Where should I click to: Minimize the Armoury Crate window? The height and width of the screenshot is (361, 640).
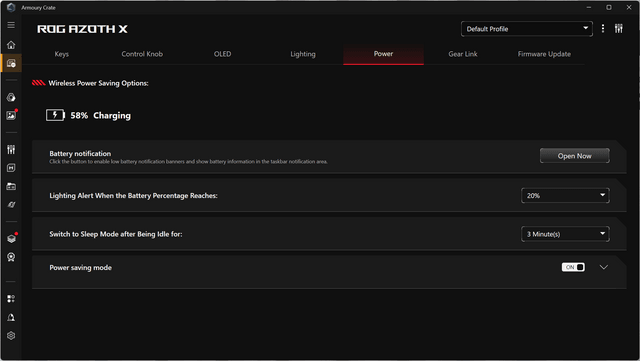coord(589,7)
